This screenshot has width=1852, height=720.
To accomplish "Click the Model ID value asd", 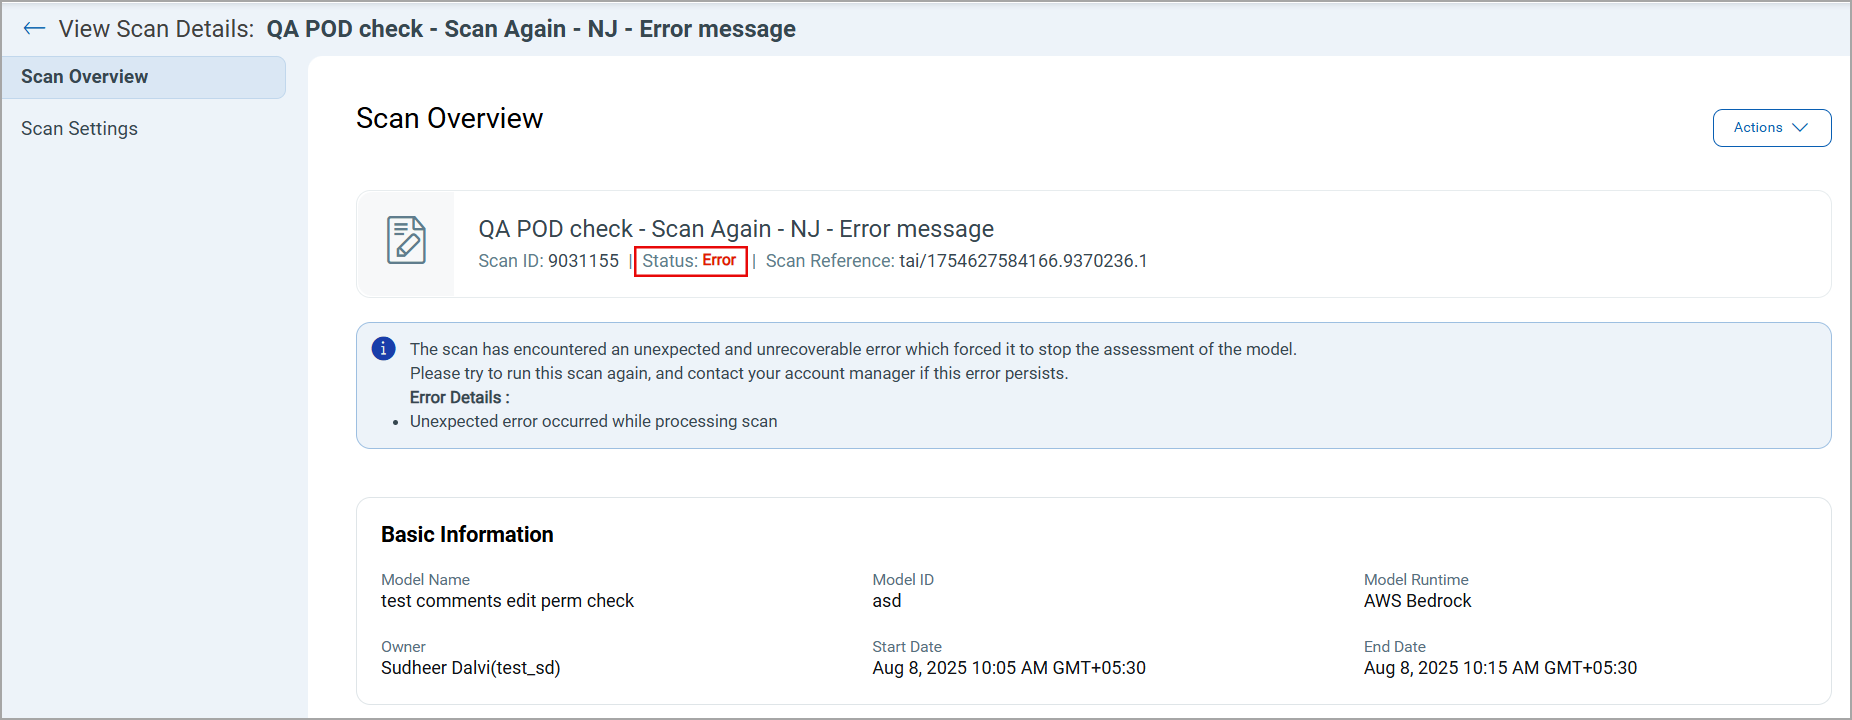I will [x=887, y=601].
